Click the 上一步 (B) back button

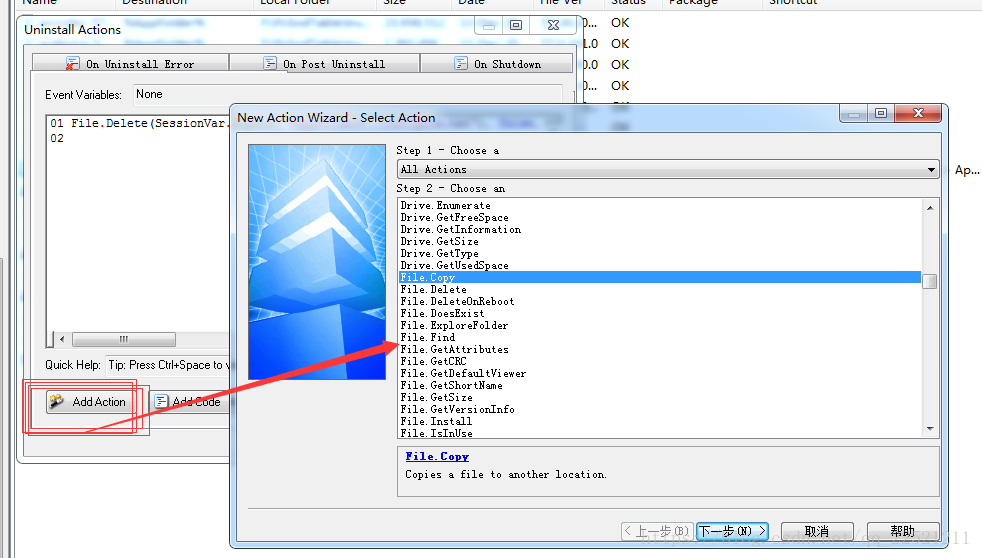tap(658, 531)
